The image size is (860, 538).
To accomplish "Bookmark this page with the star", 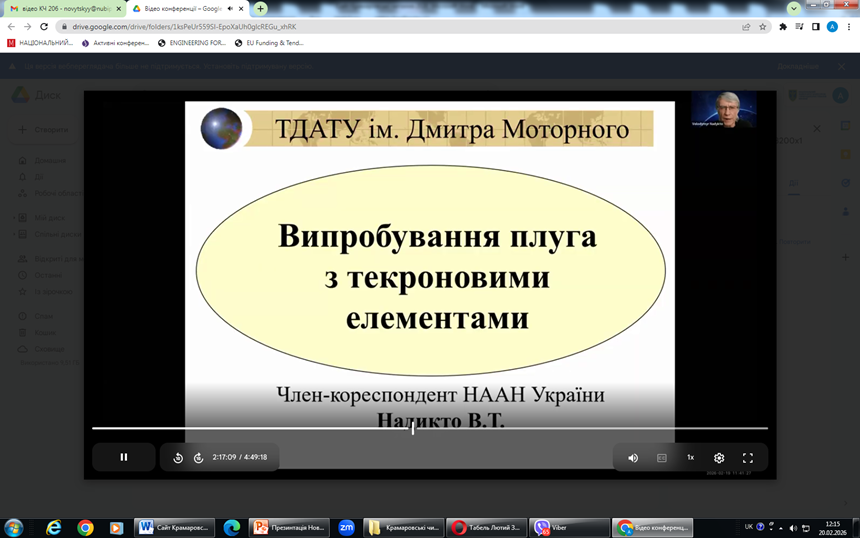I will click(762, 26).
